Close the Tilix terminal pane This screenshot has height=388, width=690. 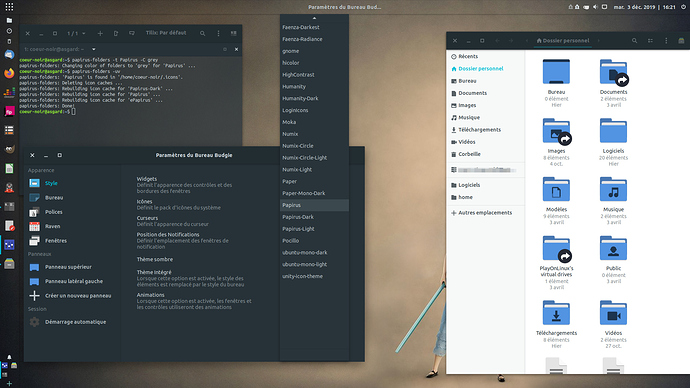point(236,49)
